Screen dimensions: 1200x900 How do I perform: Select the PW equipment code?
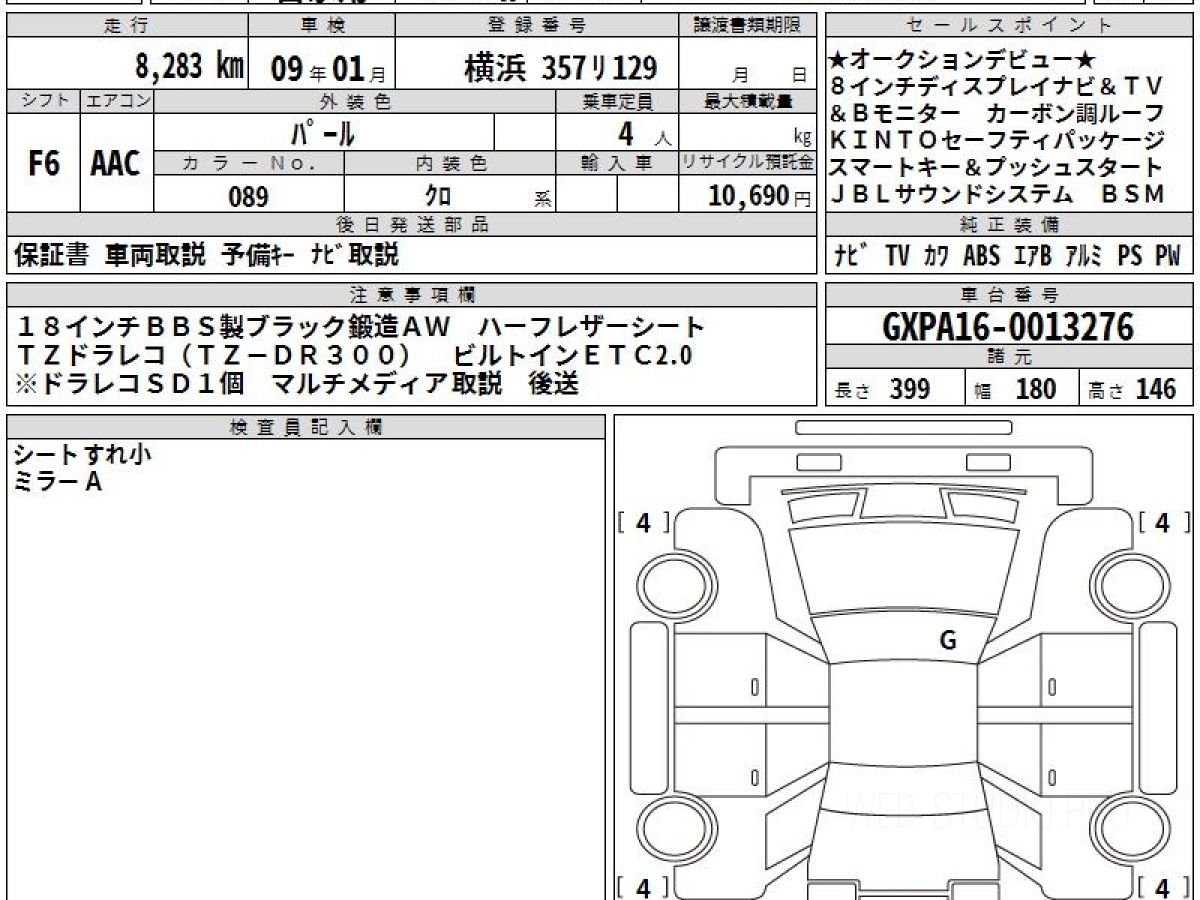coord(1168,256)
